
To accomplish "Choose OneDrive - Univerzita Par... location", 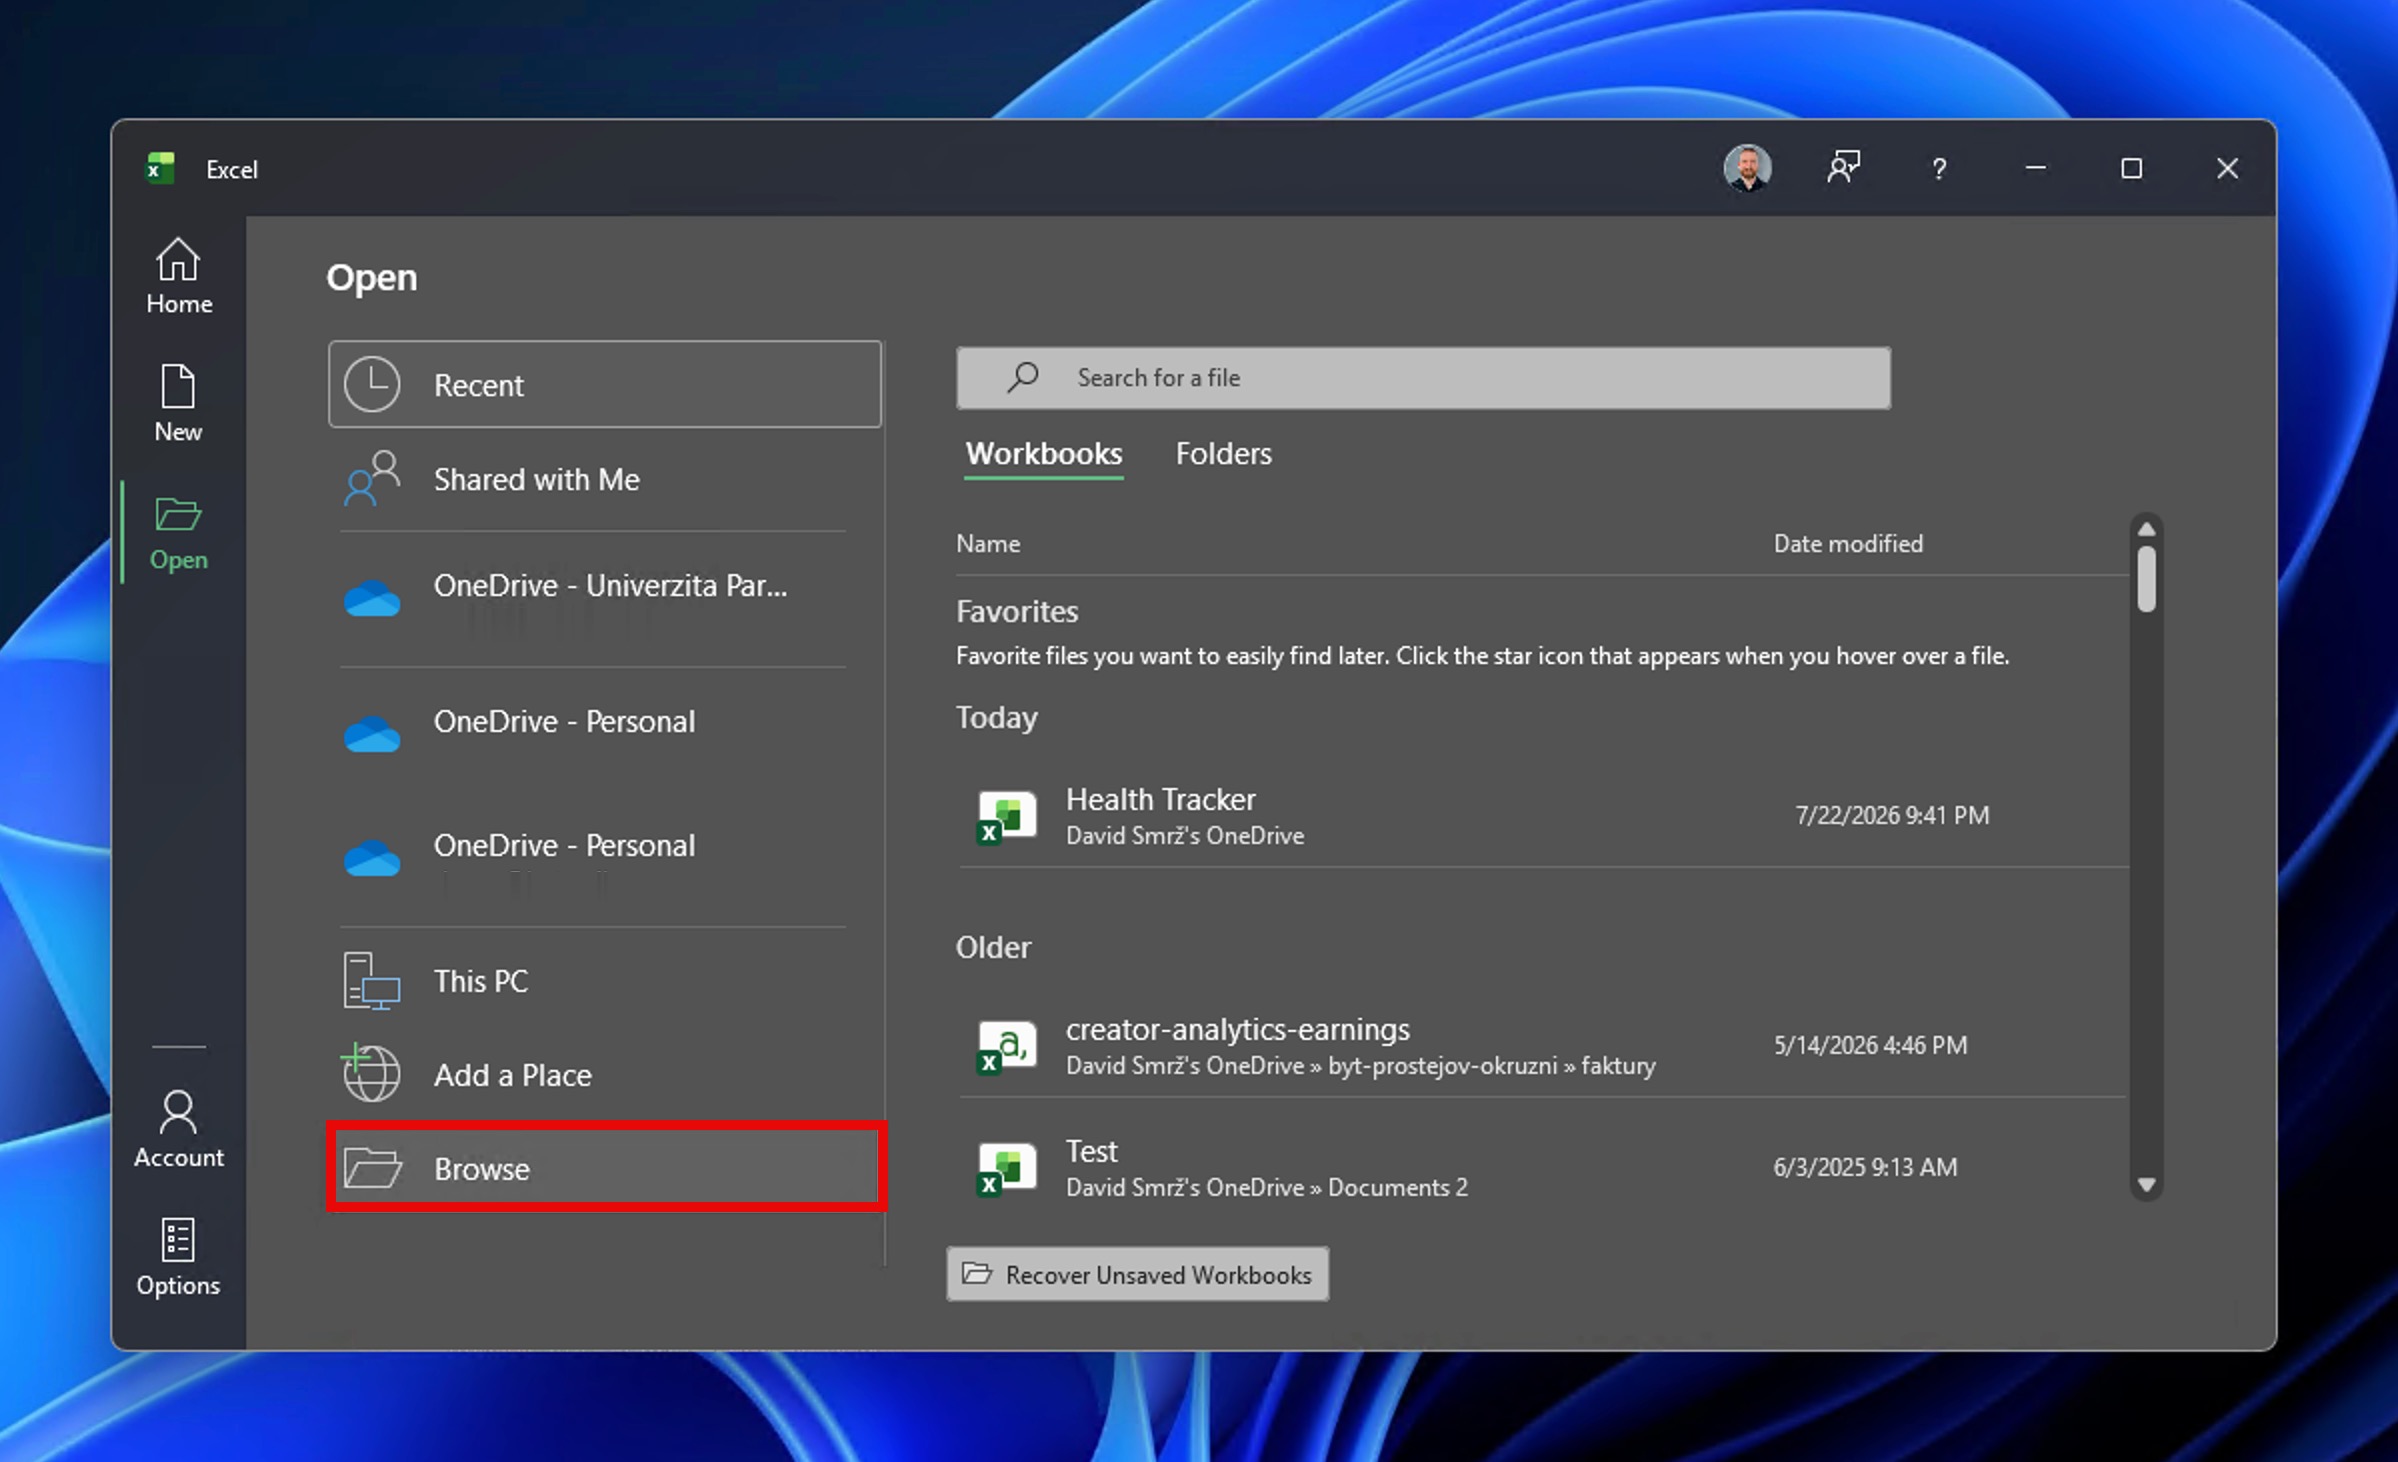I will pyautogui.click(x=605, y=598).
